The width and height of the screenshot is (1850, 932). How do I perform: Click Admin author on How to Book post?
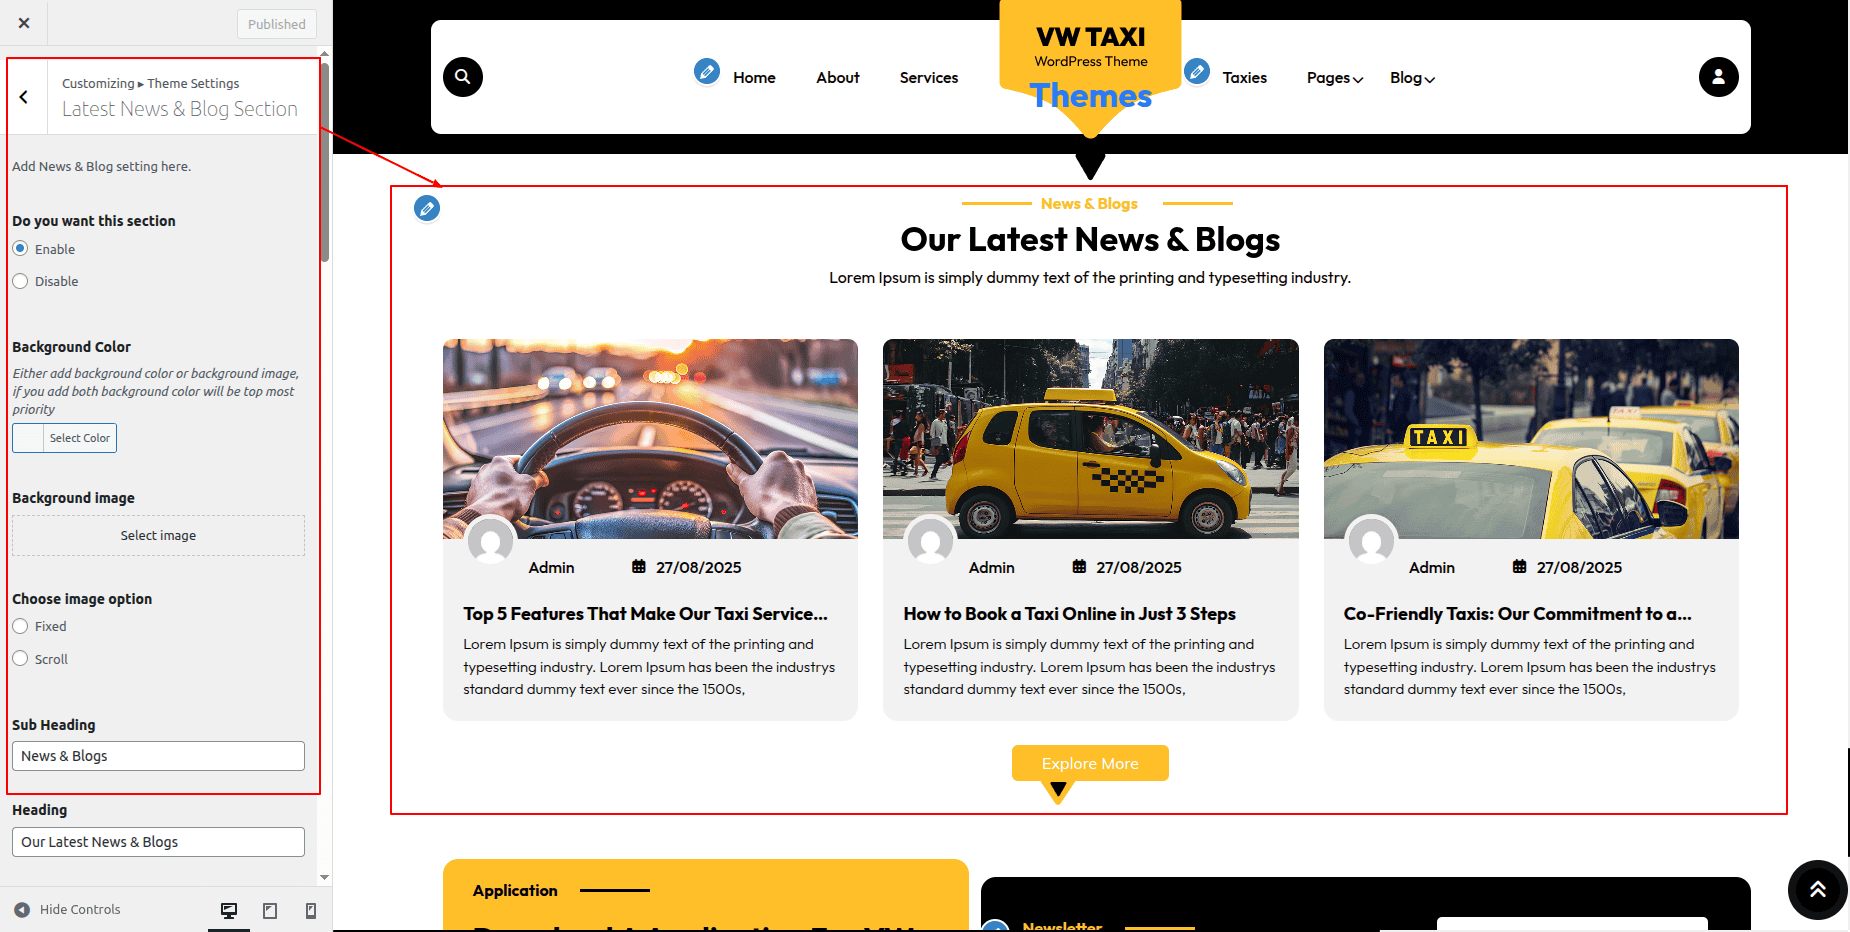[x=992, y=568]
